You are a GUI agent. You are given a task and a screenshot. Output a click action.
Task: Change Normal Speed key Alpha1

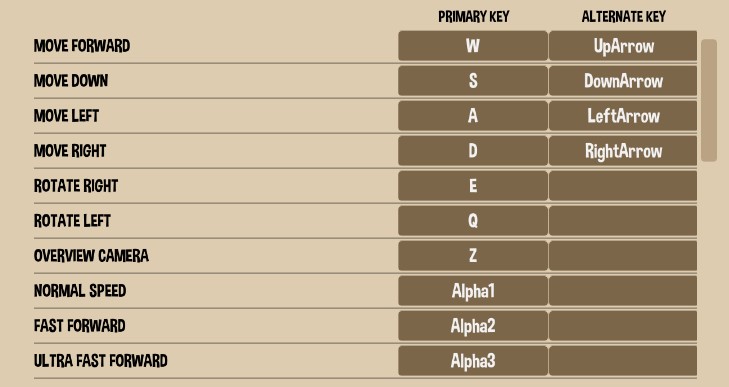pyautogui.click(x=473, y=291)
